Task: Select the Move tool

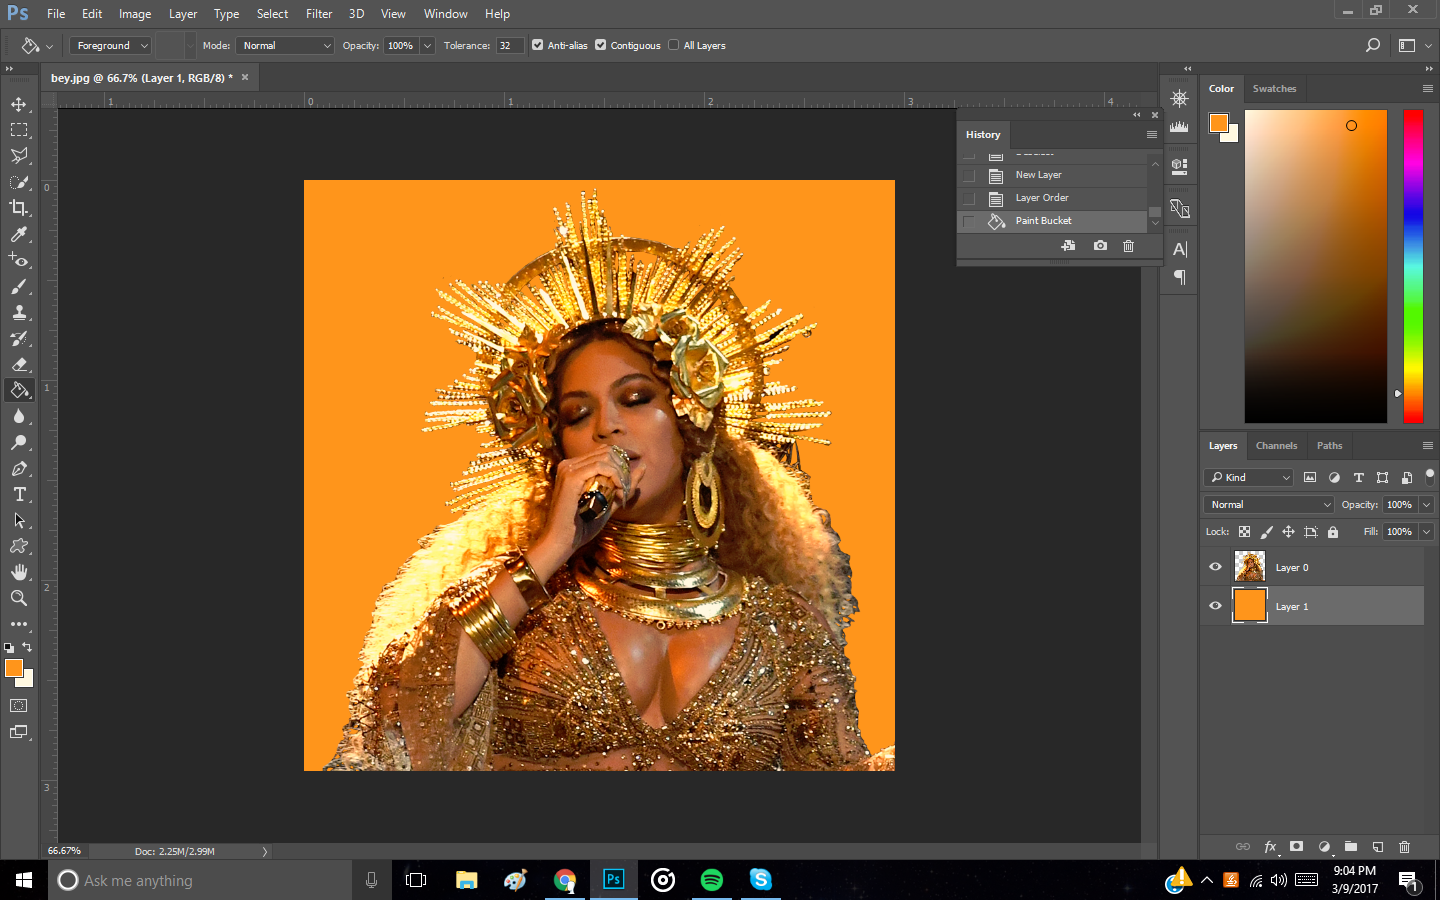Action: (x=19, y=104)
